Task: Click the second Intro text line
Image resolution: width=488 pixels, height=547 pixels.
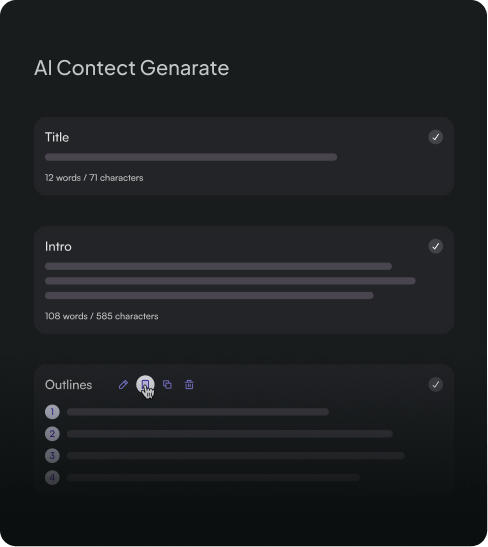Action: click(x=230, y=281)
